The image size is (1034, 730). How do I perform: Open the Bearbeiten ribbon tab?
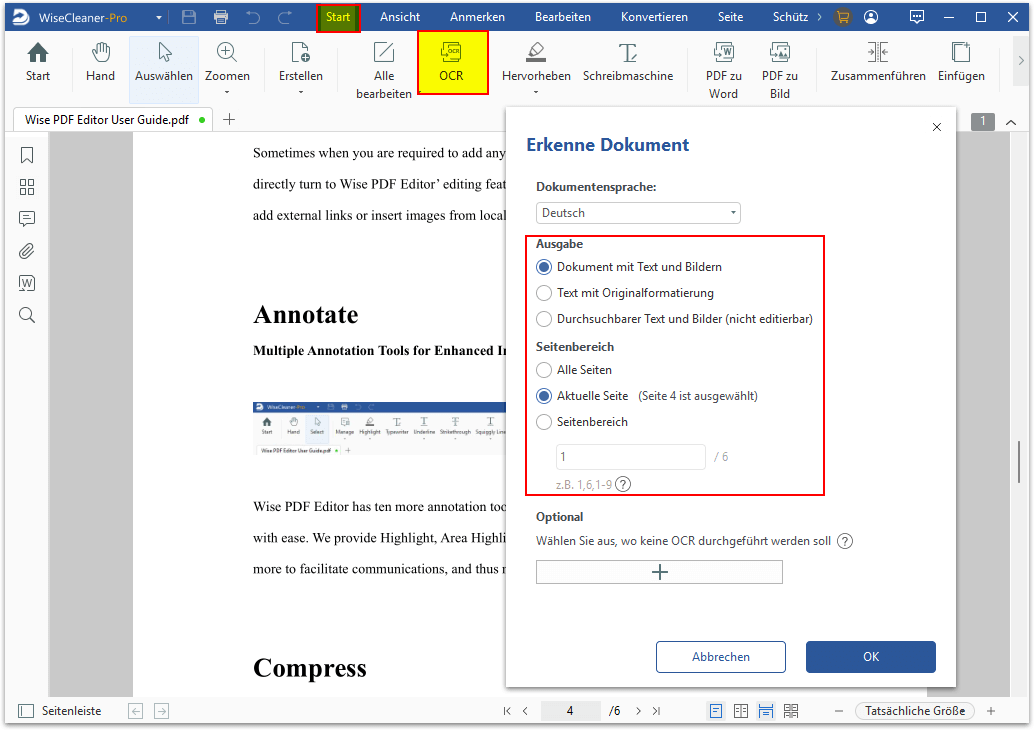(x=563, y=17)
